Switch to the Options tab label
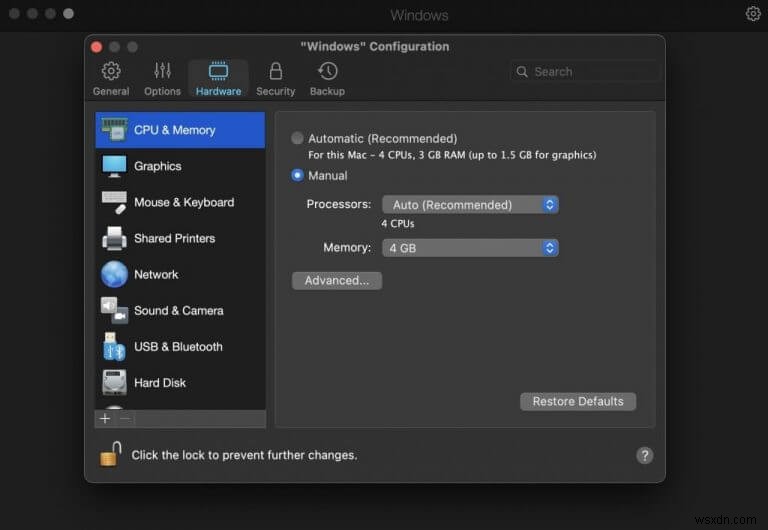The height and width of the screenshot is (530, 768). coord(162,91)
